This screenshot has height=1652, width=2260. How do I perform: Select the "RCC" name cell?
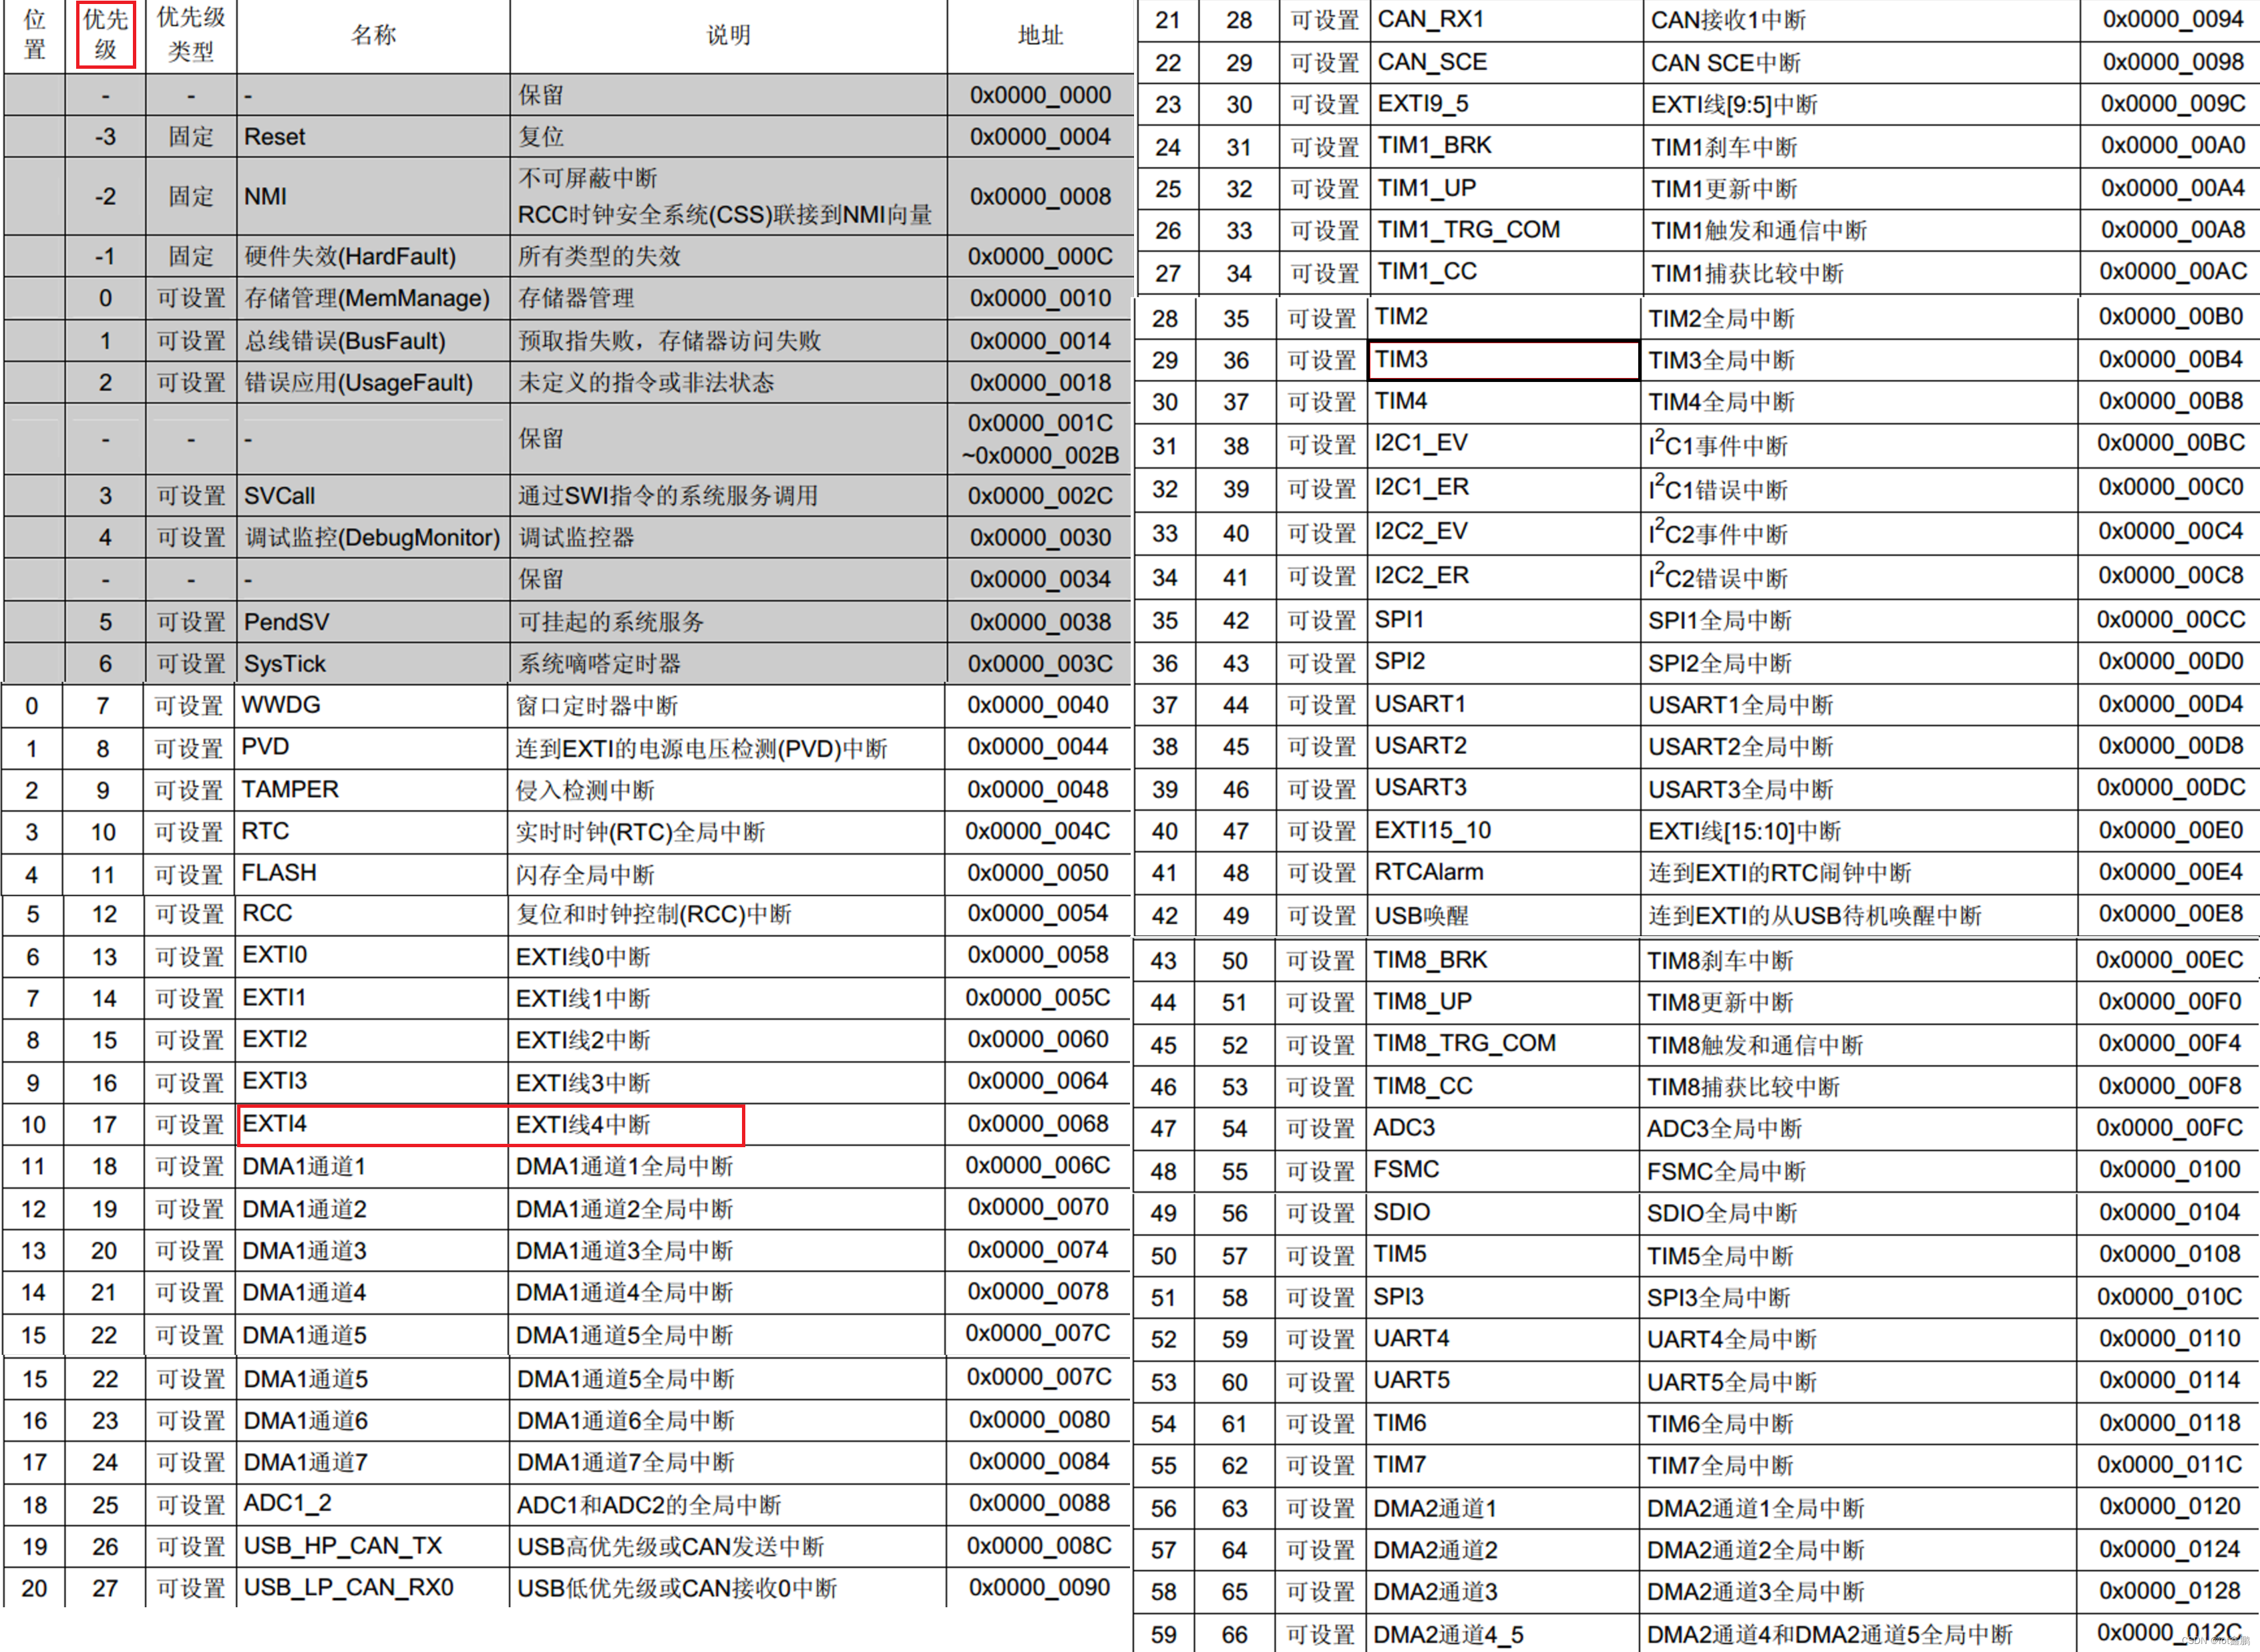point(372,915)
